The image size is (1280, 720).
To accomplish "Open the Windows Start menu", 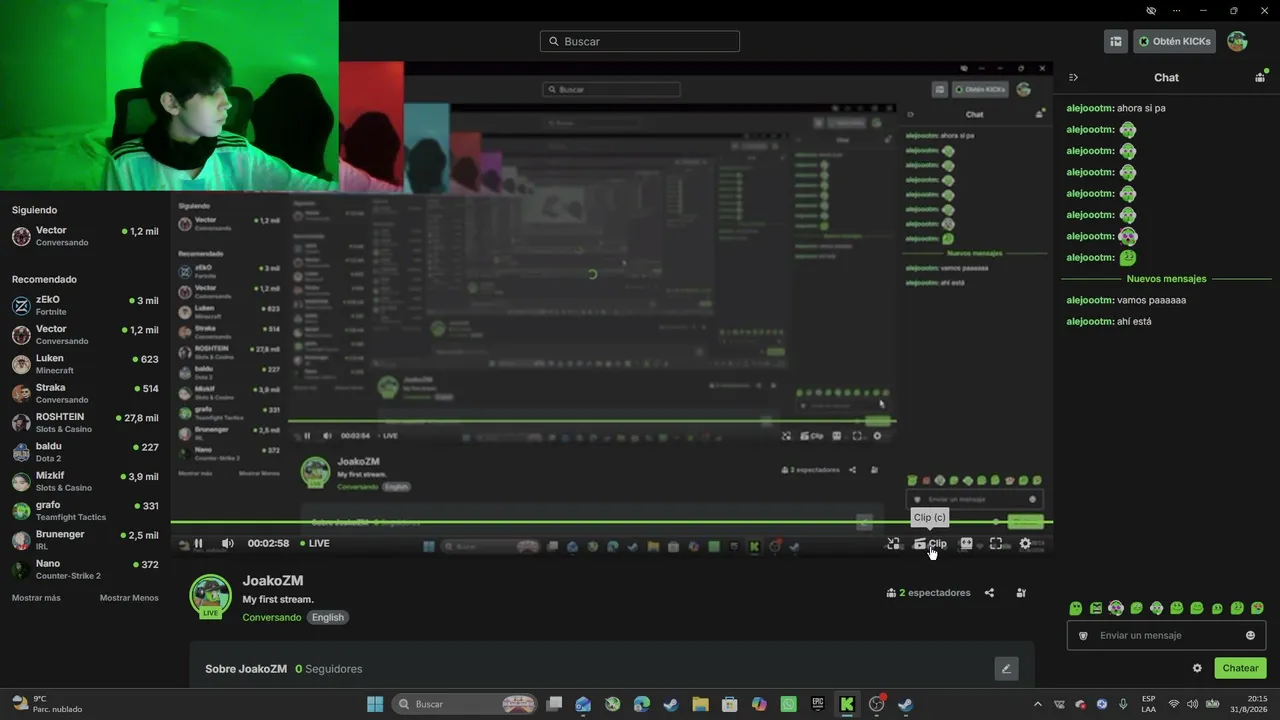I will 375,704.
